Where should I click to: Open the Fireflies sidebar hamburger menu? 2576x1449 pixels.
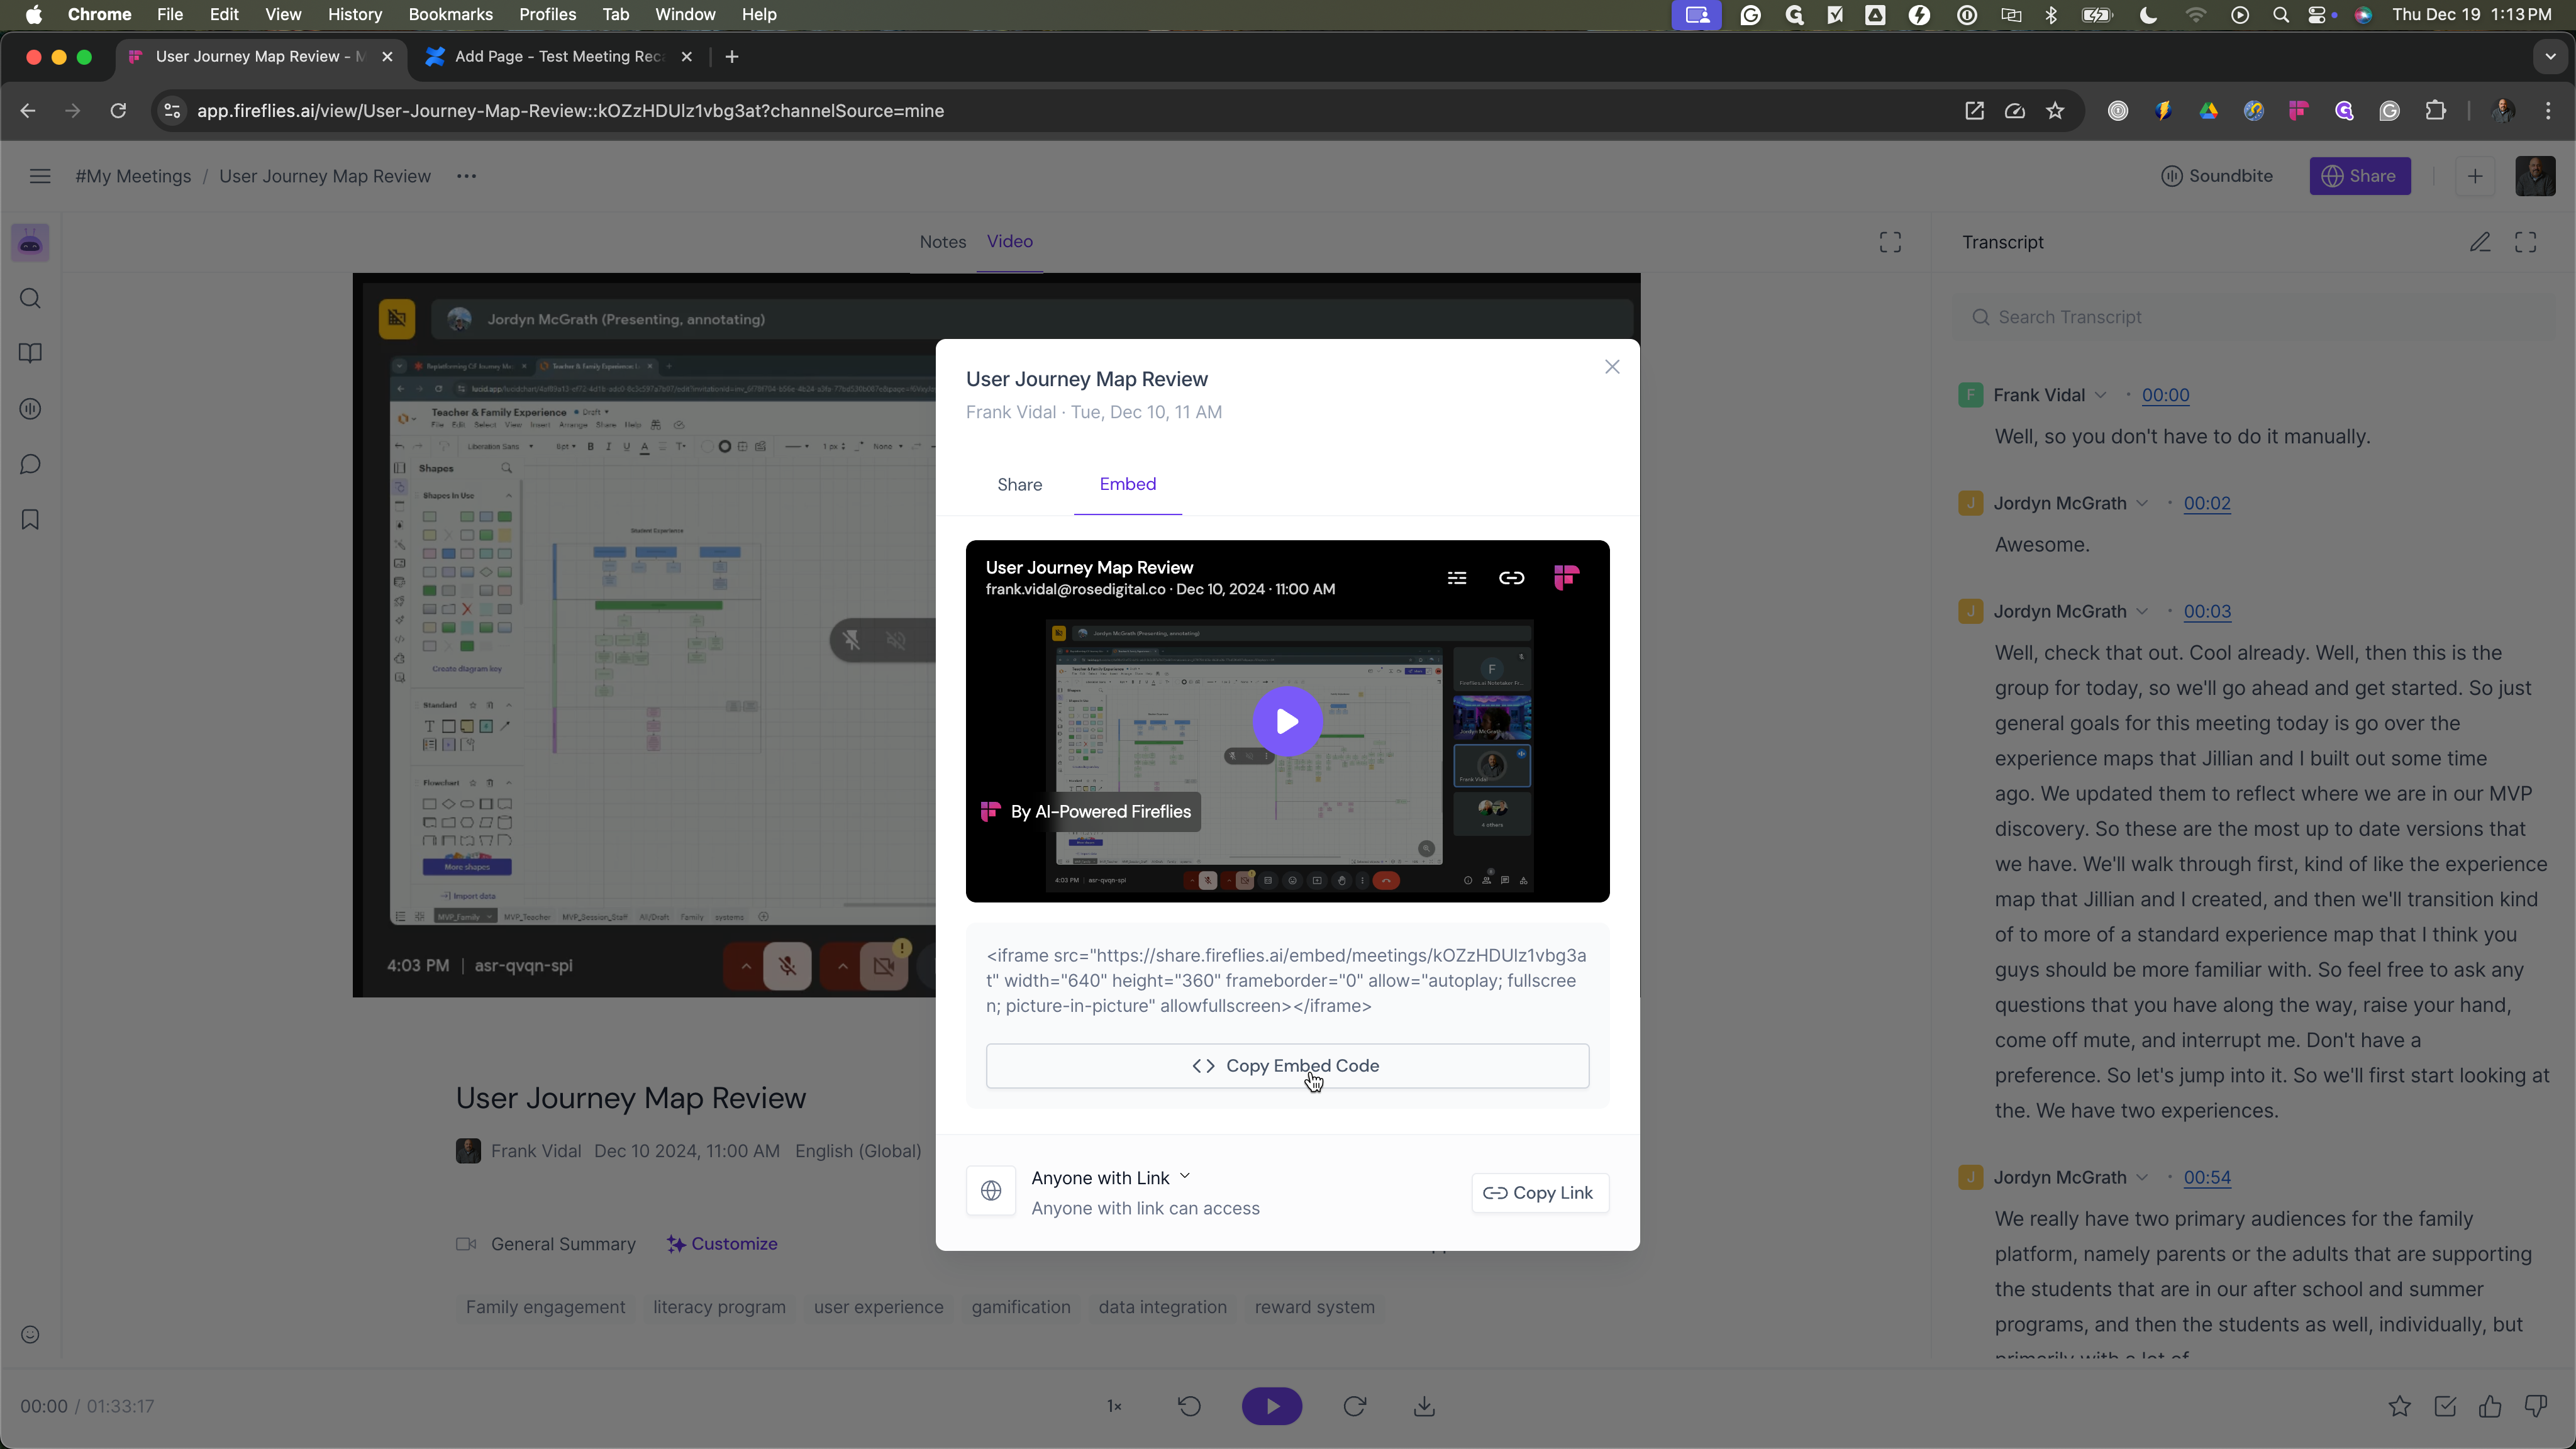pos(40,176)
